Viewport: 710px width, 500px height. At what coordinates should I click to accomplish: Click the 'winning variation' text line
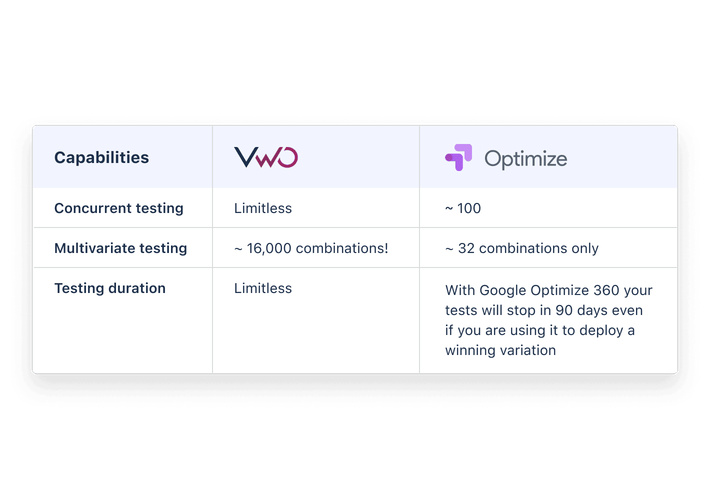[500, 351]
